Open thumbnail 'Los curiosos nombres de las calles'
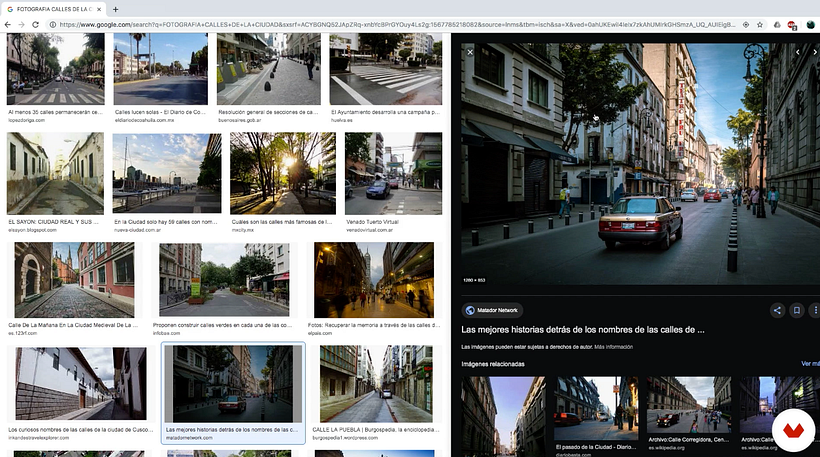Image resolution: width=820 pixels, height=457 pixels. pyautogui.click(x=81, y=384)
